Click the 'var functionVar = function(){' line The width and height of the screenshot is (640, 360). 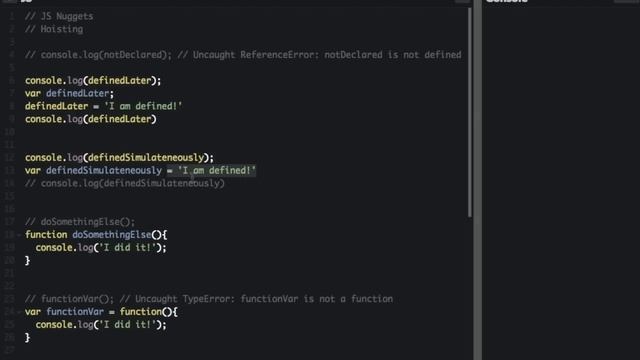click(x=101, y=312)
